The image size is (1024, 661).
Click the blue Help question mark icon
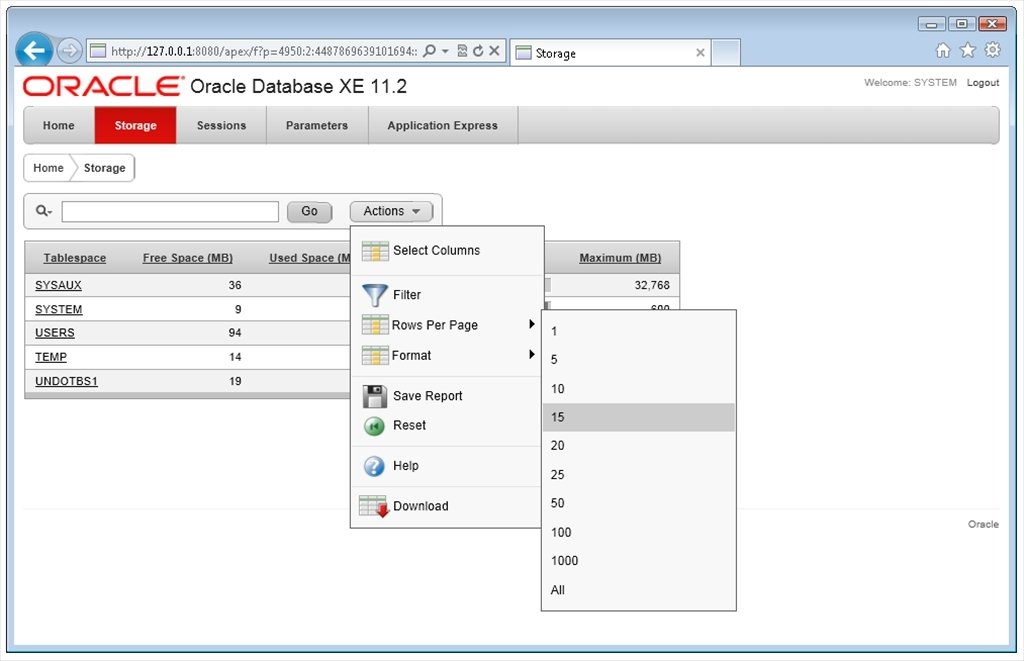tap(374, 466)
